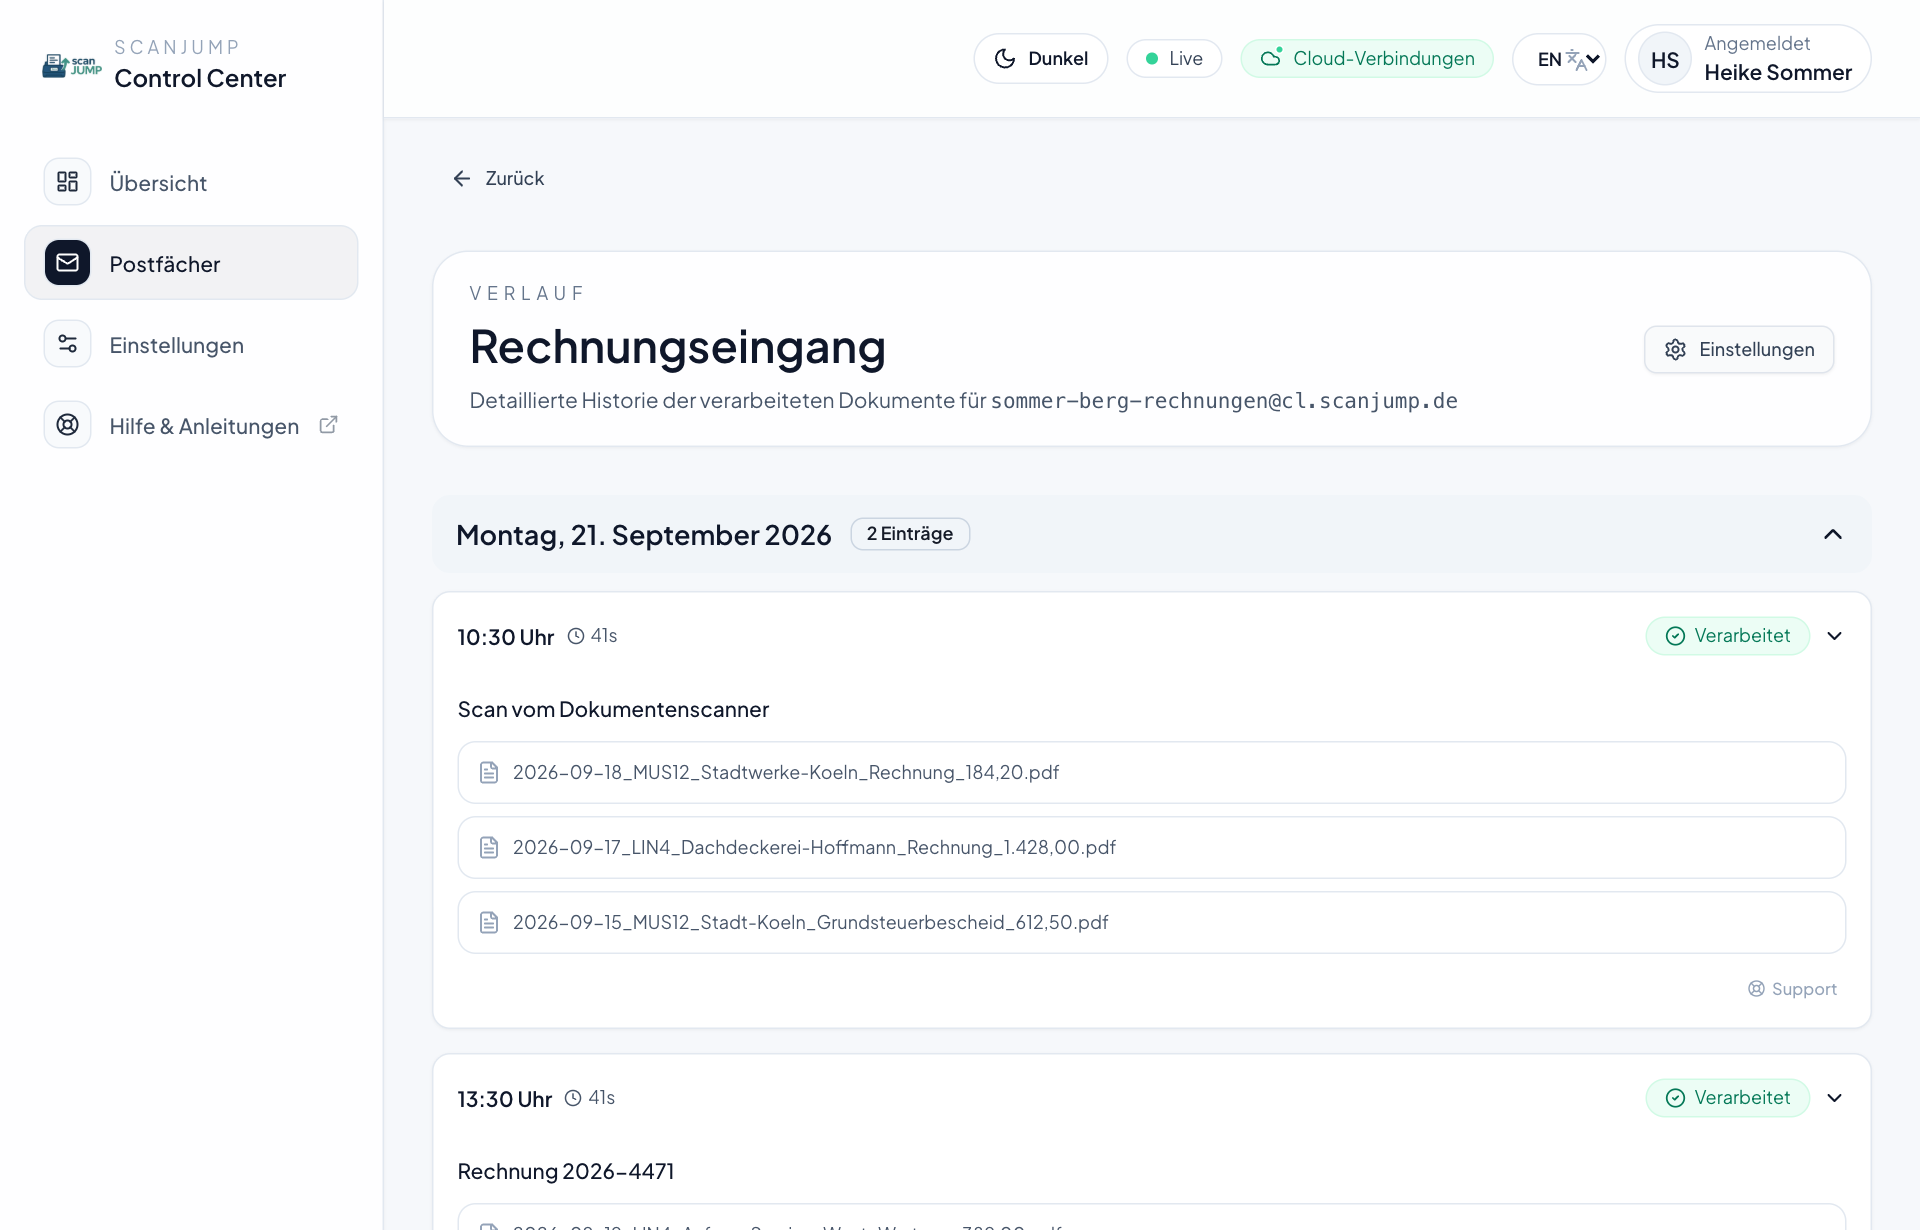Open 2026-09-15 Stadt-Koeln Grundsteuerbescheid PDF
The width and height of the screenshot is (1920, 1230).
(1151, 922)
